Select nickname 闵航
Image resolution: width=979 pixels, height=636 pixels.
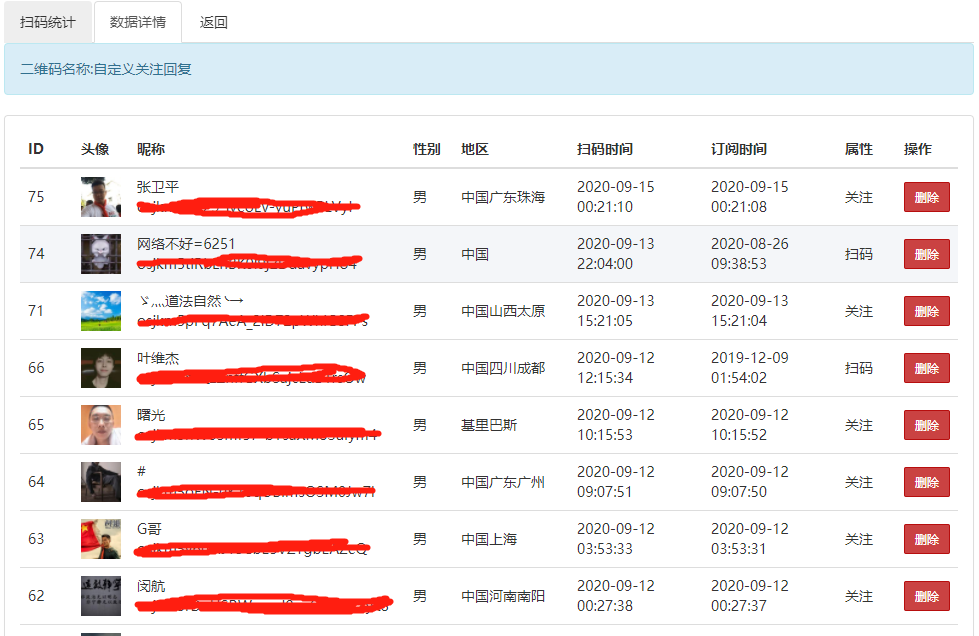(151, 585)
